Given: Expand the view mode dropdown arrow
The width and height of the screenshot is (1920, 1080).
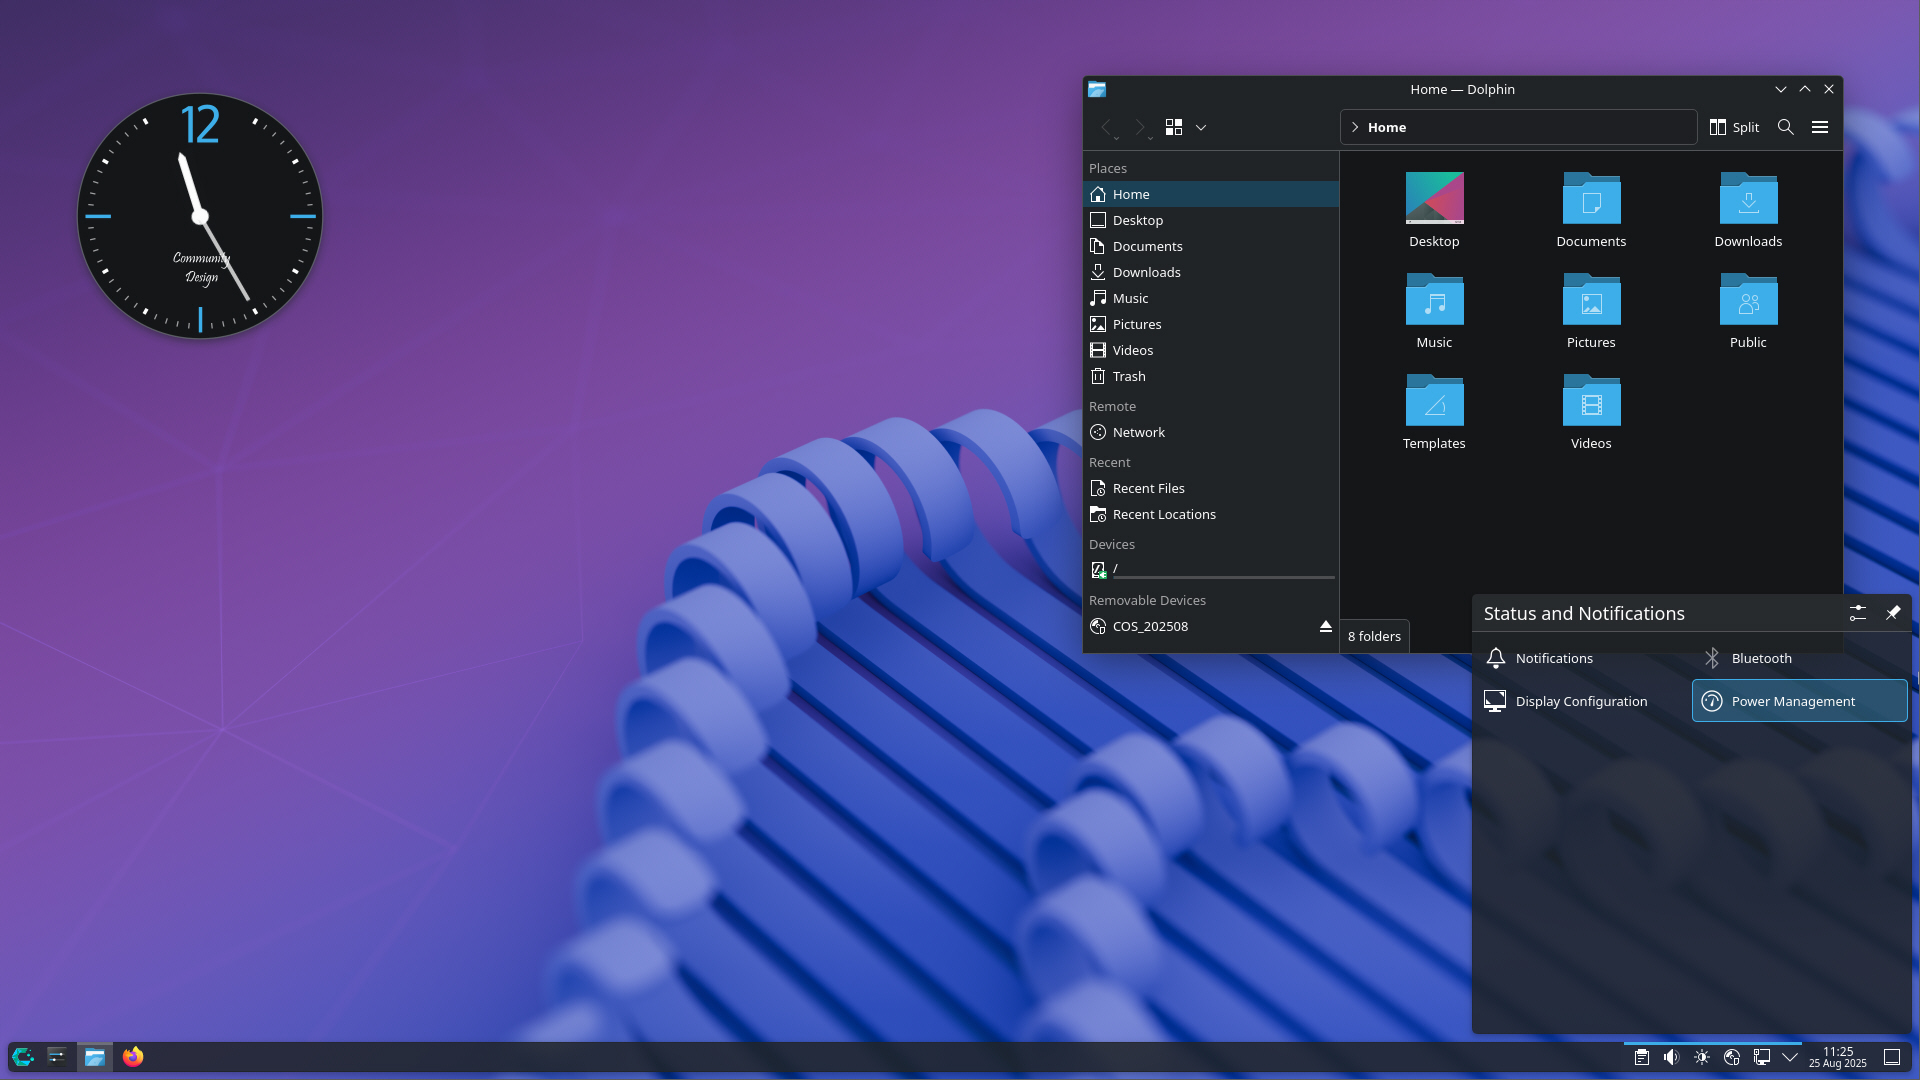Looking at the screenshot, I should (1201, 127).
